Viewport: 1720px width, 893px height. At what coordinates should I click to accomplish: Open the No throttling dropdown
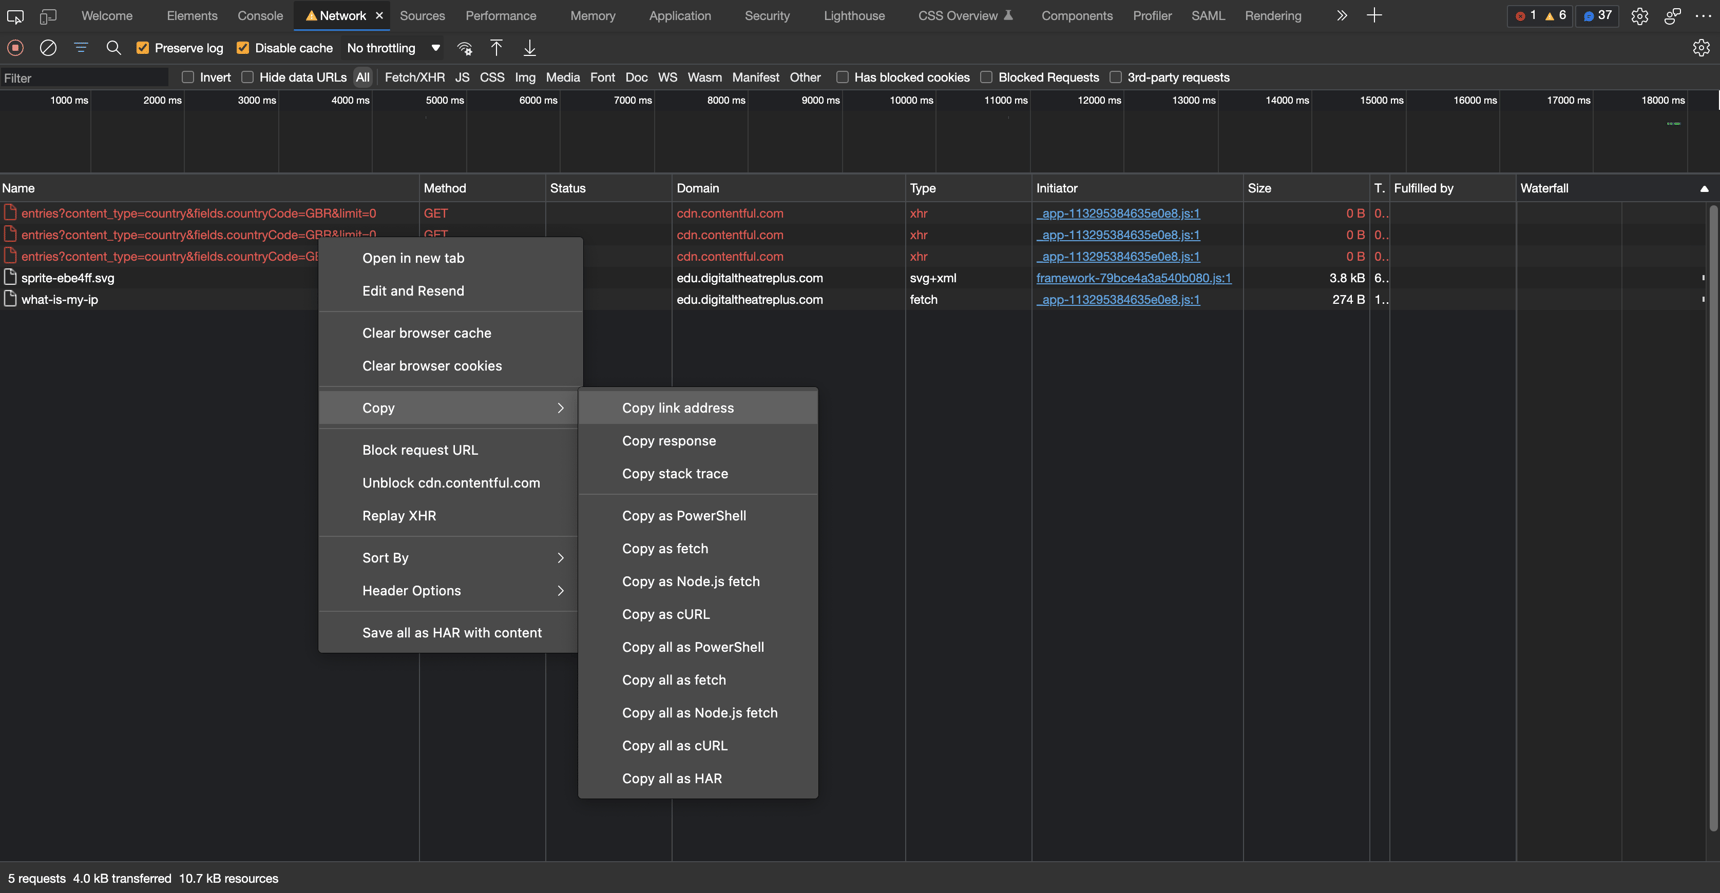click(393, 48)
